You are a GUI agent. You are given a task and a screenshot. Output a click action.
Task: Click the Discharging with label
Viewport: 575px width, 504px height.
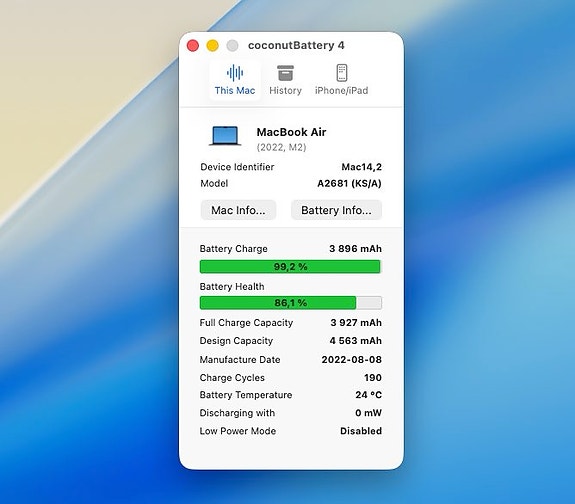[x=237, y=413]
